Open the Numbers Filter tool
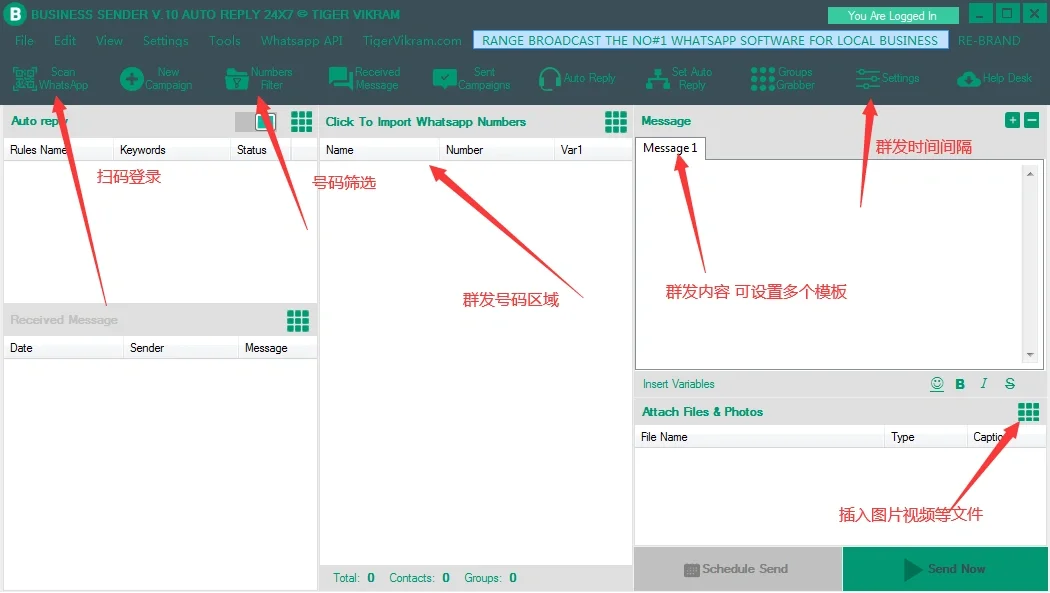The width and height of the screenshot is (1050, 593). coord(258,78)
